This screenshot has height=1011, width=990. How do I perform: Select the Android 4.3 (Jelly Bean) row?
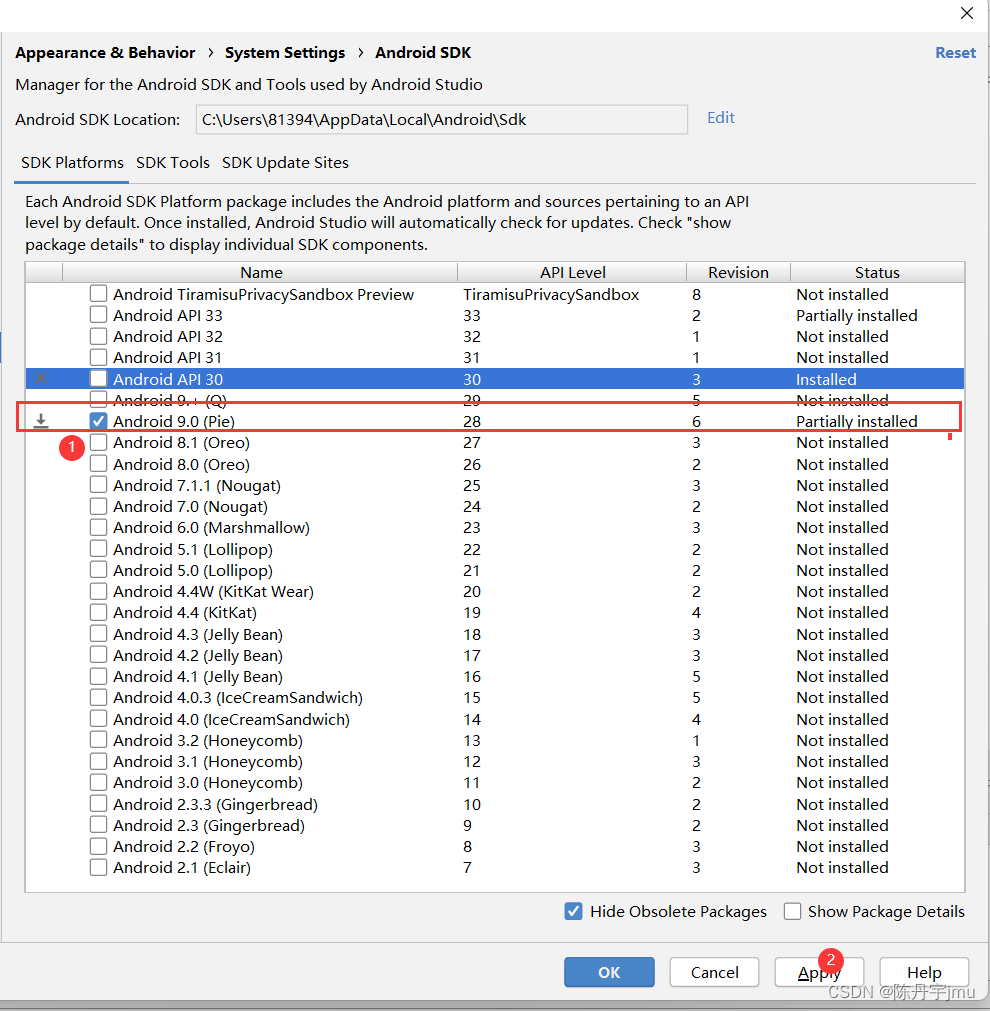coord(495,634)
